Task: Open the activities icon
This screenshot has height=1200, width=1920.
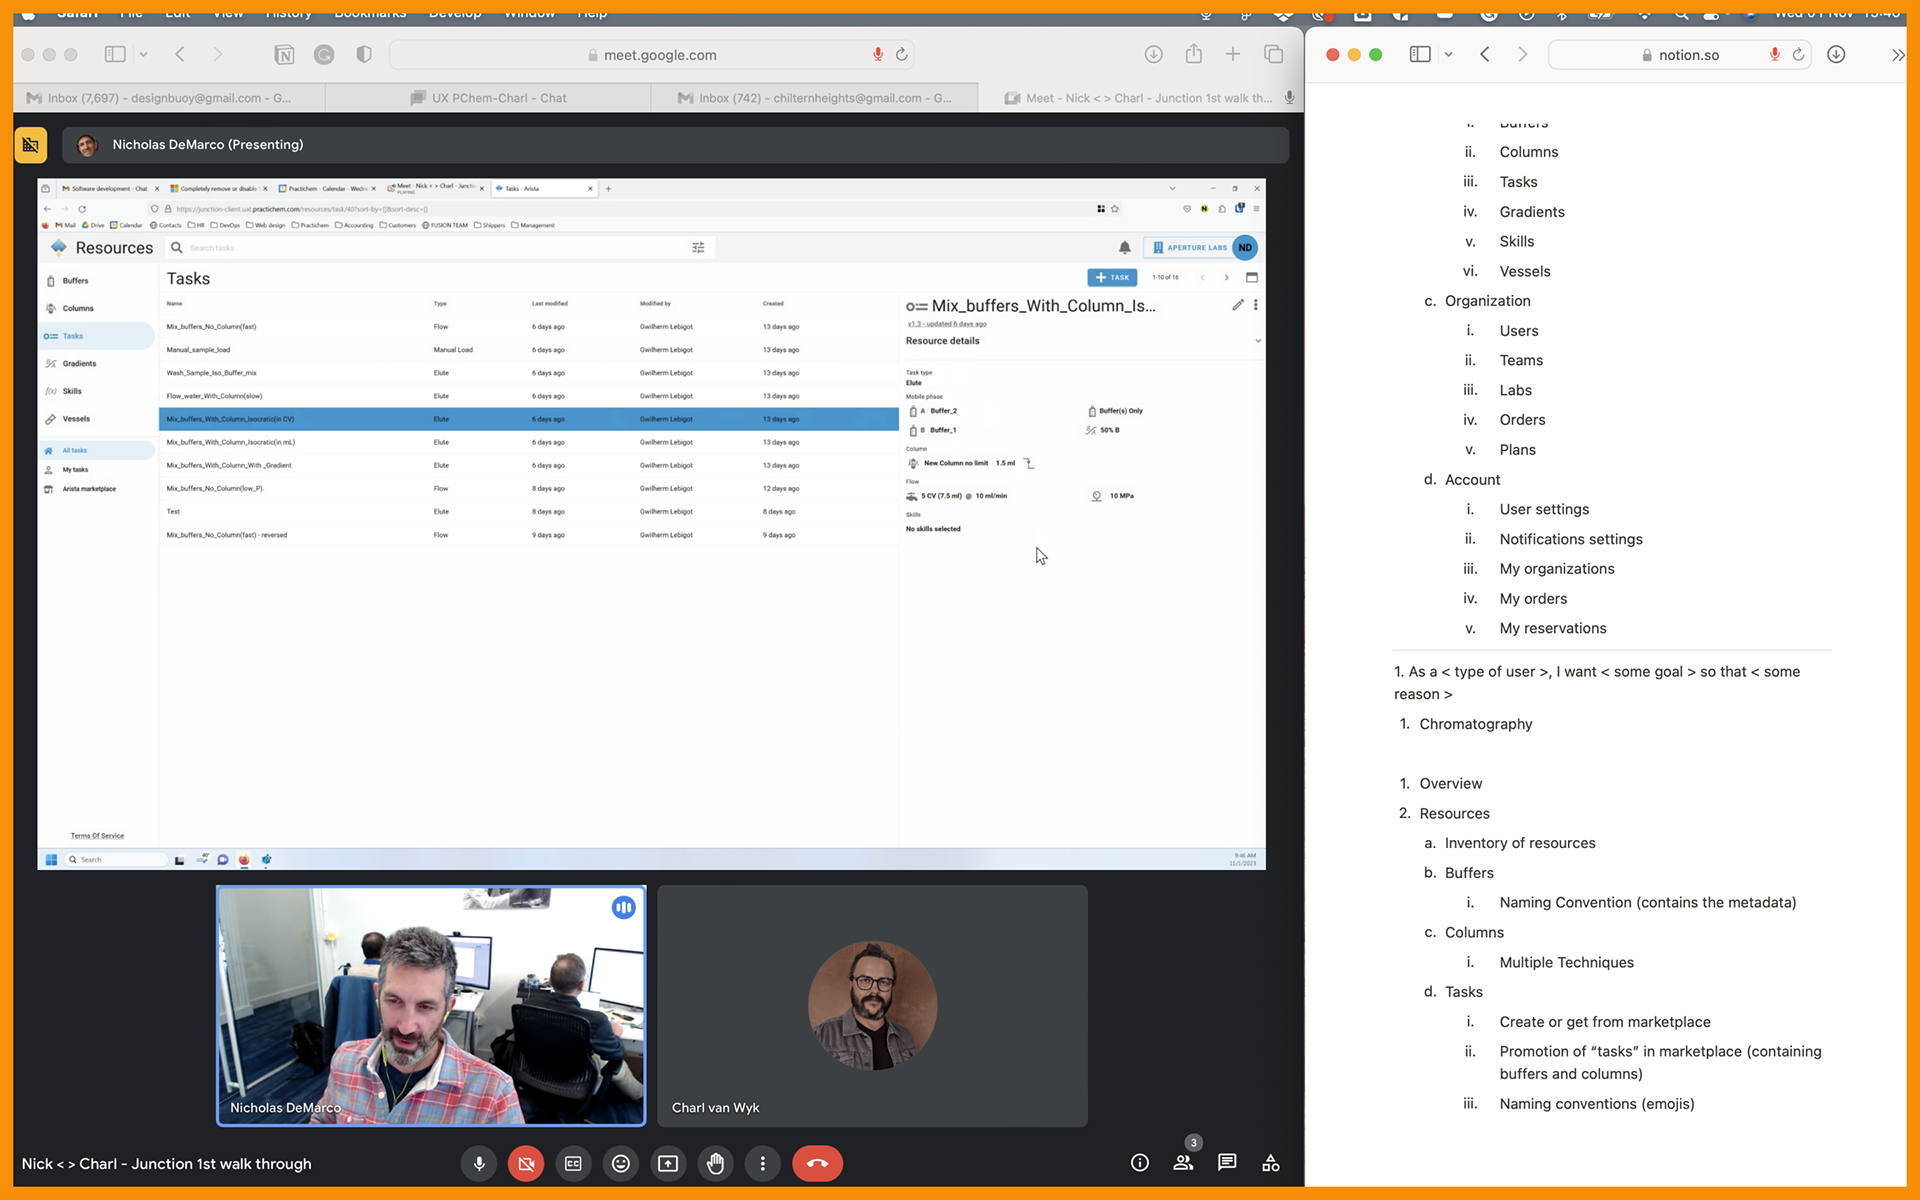Action: 1271,1163
